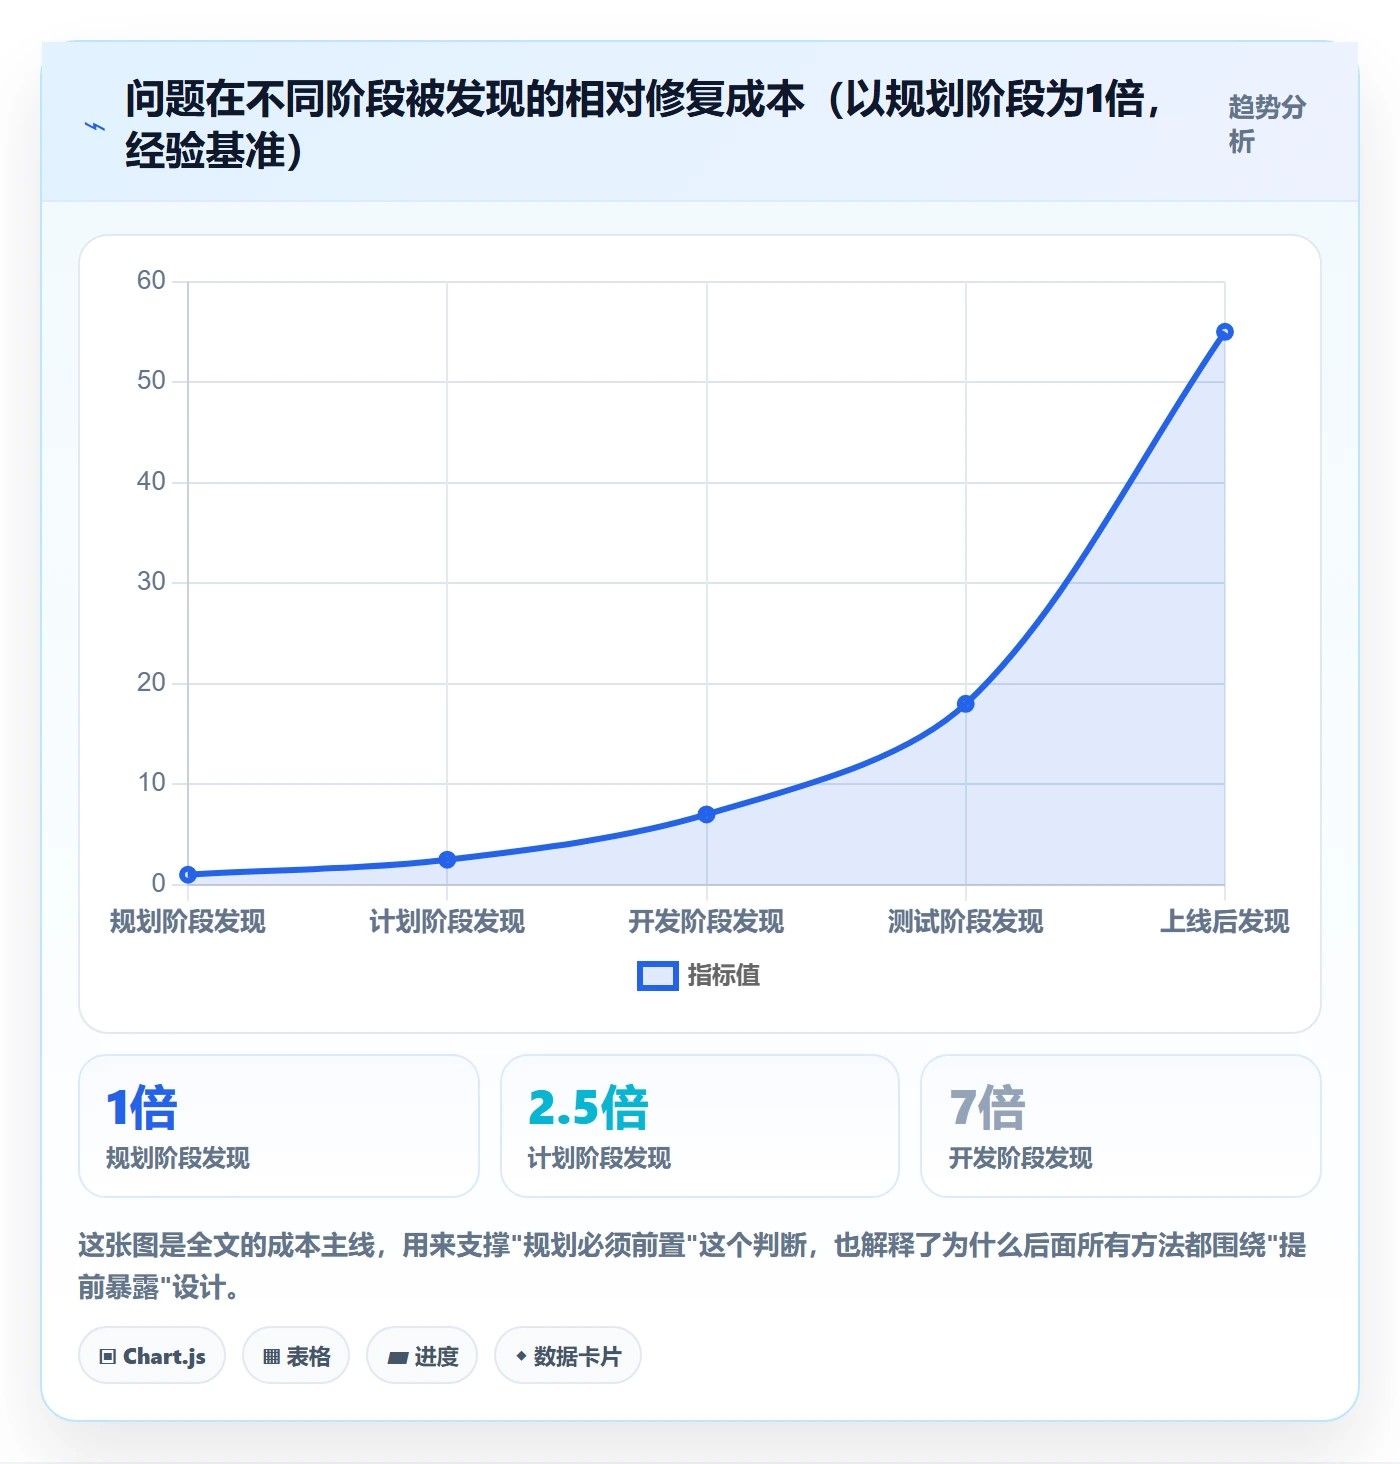The image size is (1400, 1464).
Task: Click the description paragraph starting 这张图是全文的成本主线
Action: pos(692,1266)
